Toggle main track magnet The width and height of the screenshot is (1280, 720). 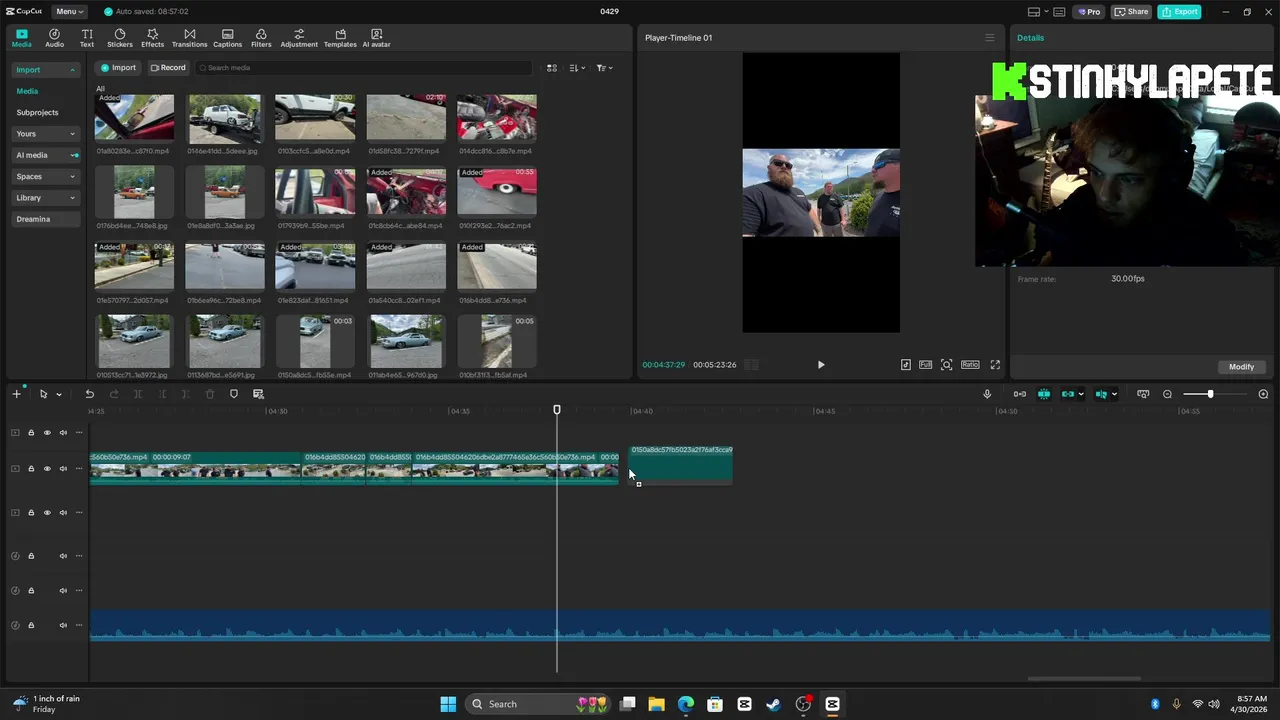(1019, 394)
